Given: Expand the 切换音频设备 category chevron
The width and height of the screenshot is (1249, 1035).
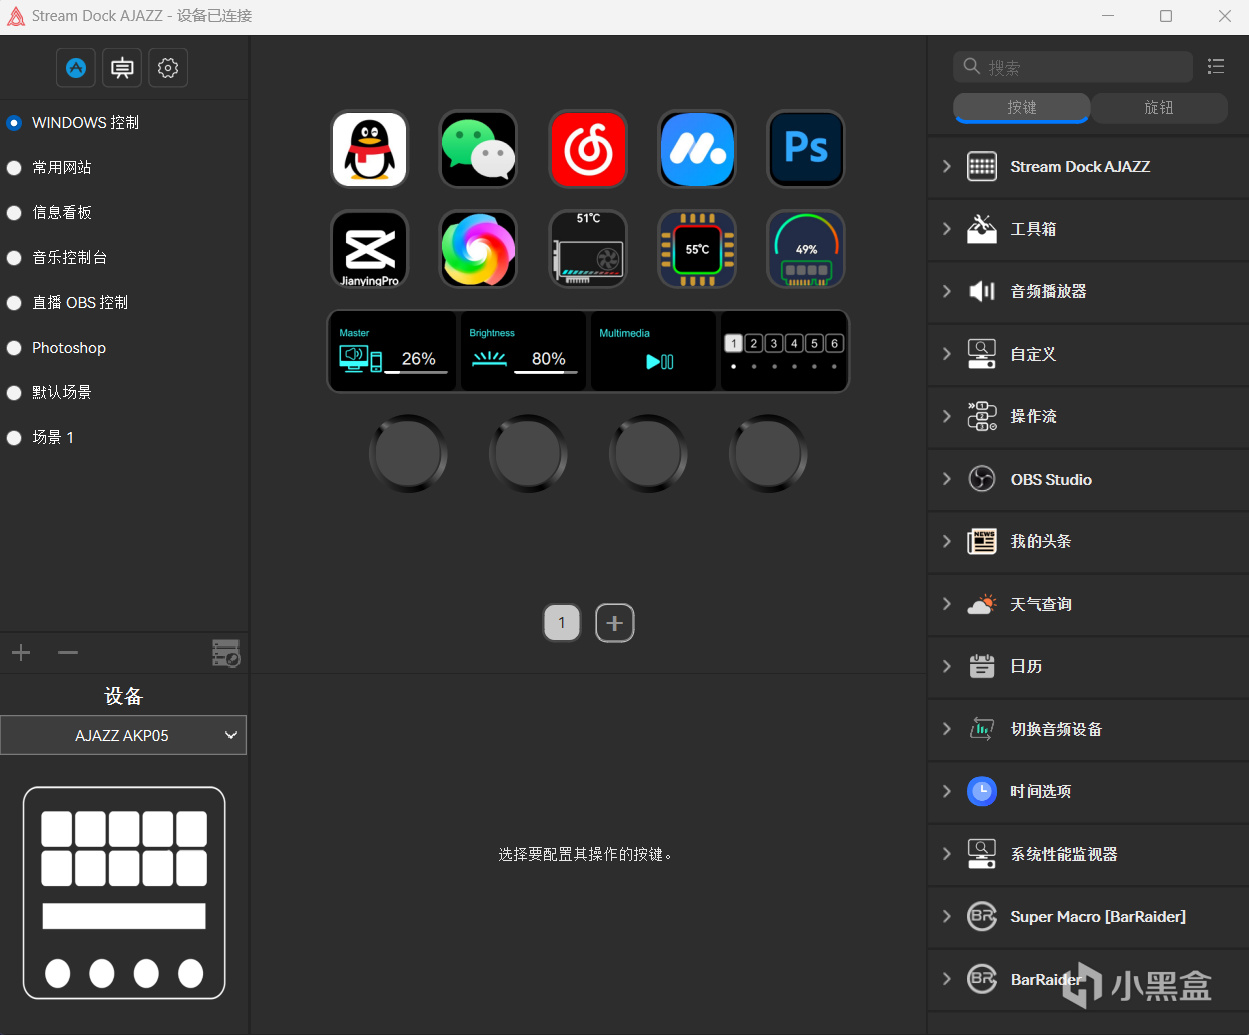Looking at the screenshot, I should coord(947,729).
